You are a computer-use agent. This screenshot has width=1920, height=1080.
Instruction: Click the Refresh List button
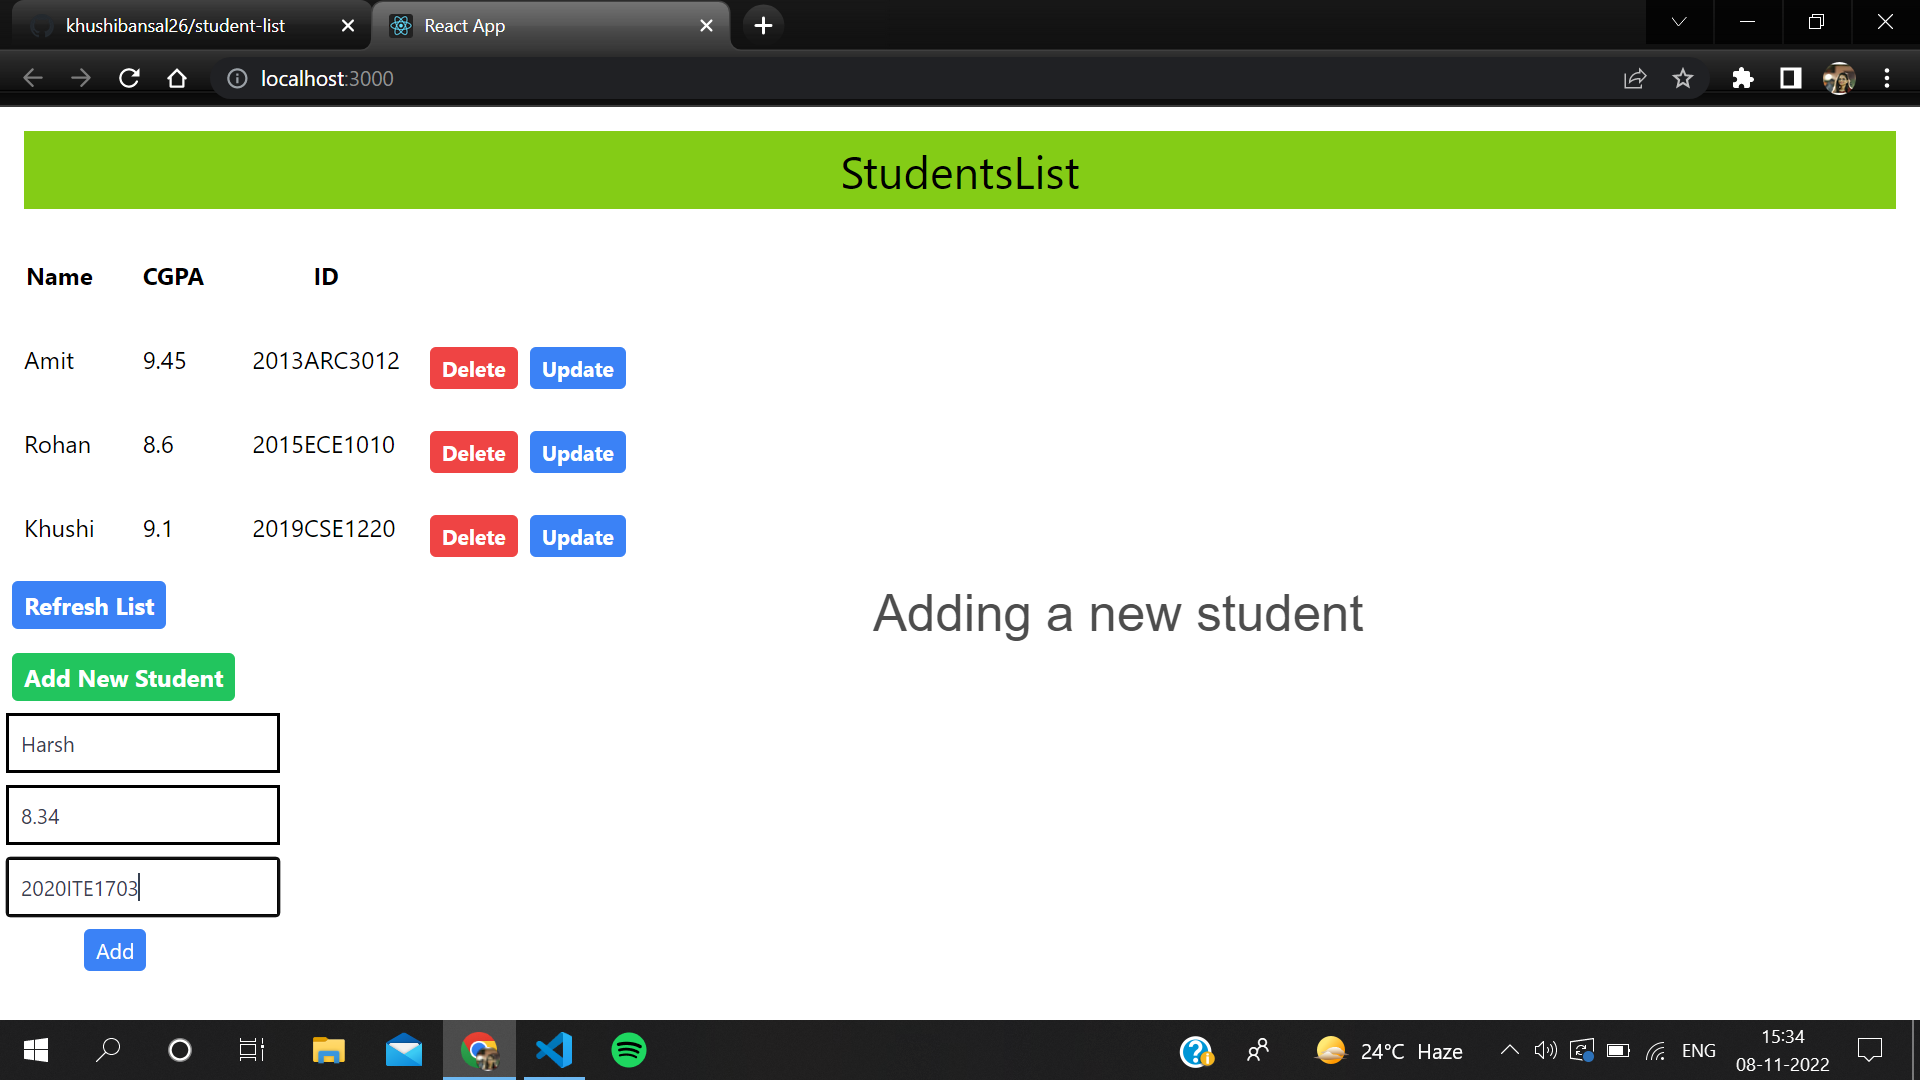pyautogui.click(x=89, y=605)
